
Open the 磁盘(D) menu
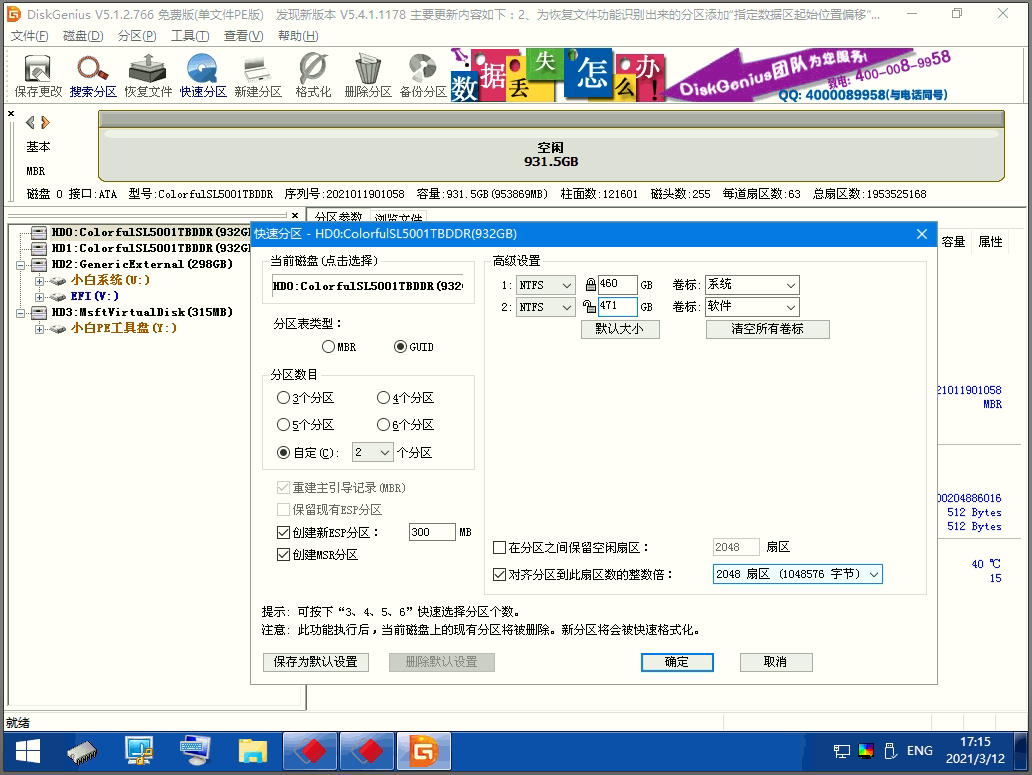click(x=83, y=36)
